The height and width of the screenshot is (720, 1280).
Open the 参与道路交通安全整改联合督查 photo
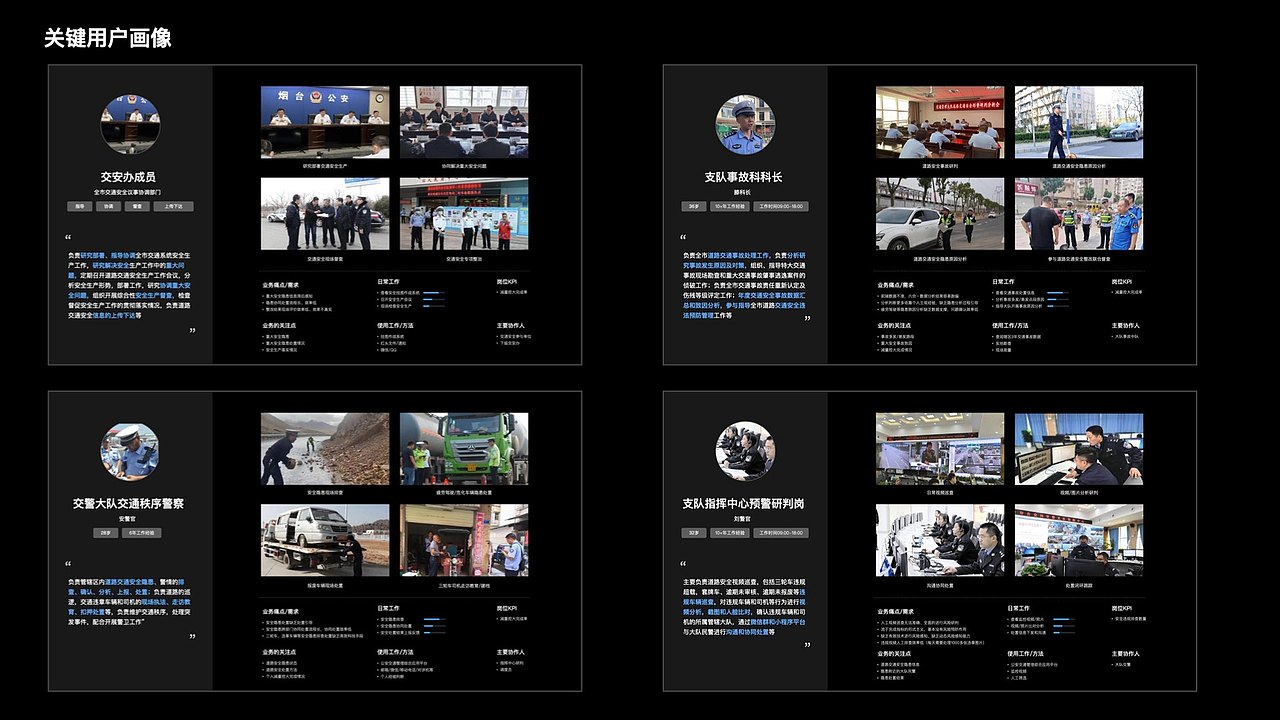(1079, 214)
